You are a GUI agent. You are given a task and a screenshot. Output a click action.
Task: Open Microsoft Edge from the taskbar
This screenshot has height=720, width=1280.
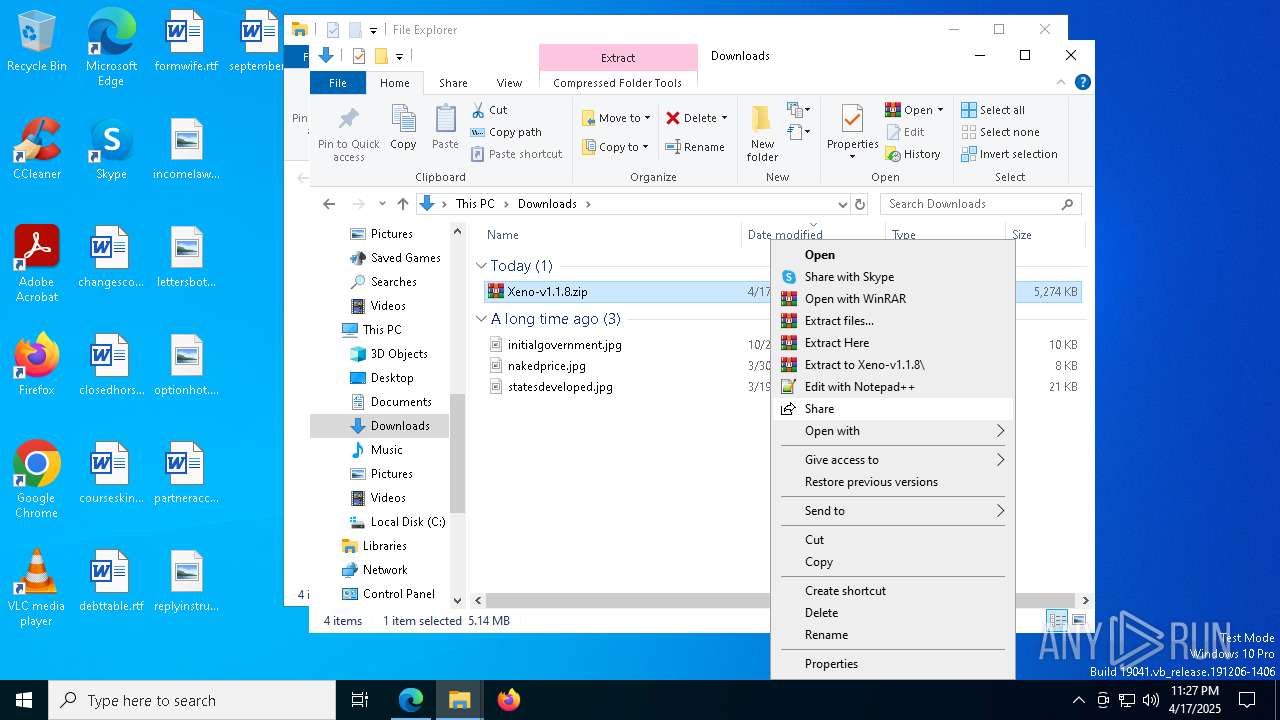411,700
